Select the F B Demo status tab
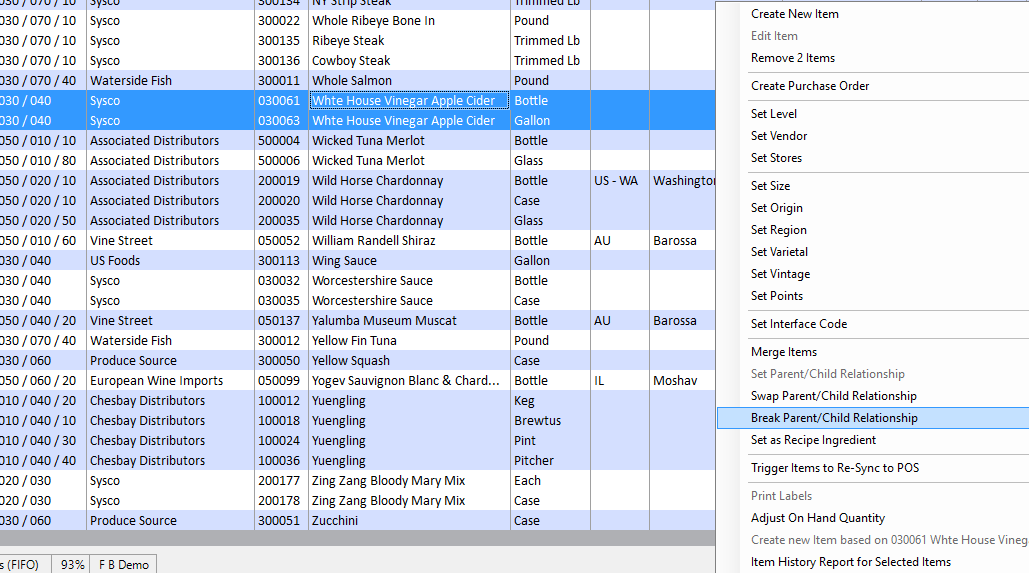 pos(123,564)
